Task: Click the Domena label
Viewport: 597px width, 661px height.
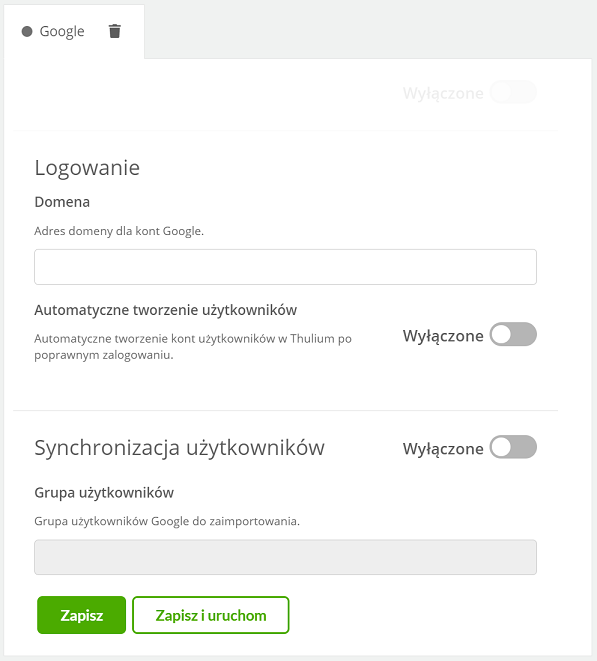Action: (x=62, y=202)
